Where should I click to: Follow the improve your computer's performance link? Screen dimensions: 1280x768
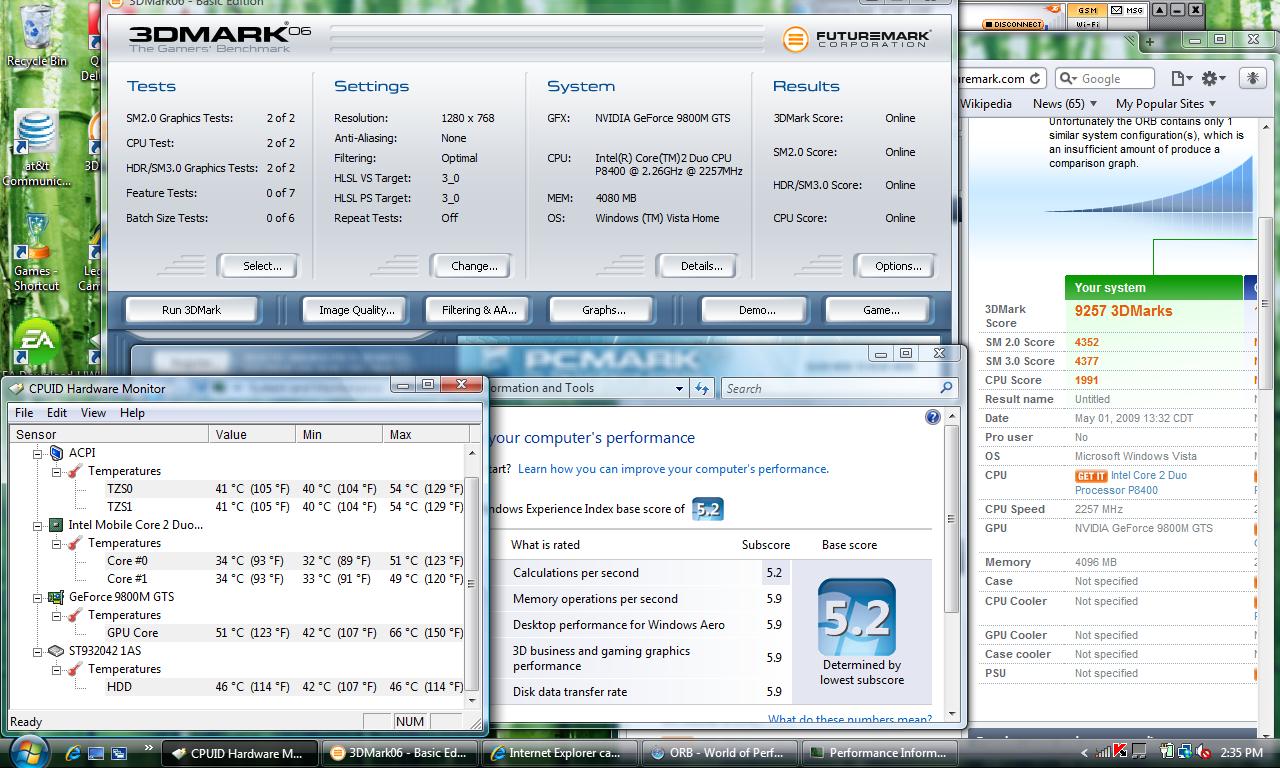[x=673, y=469]
